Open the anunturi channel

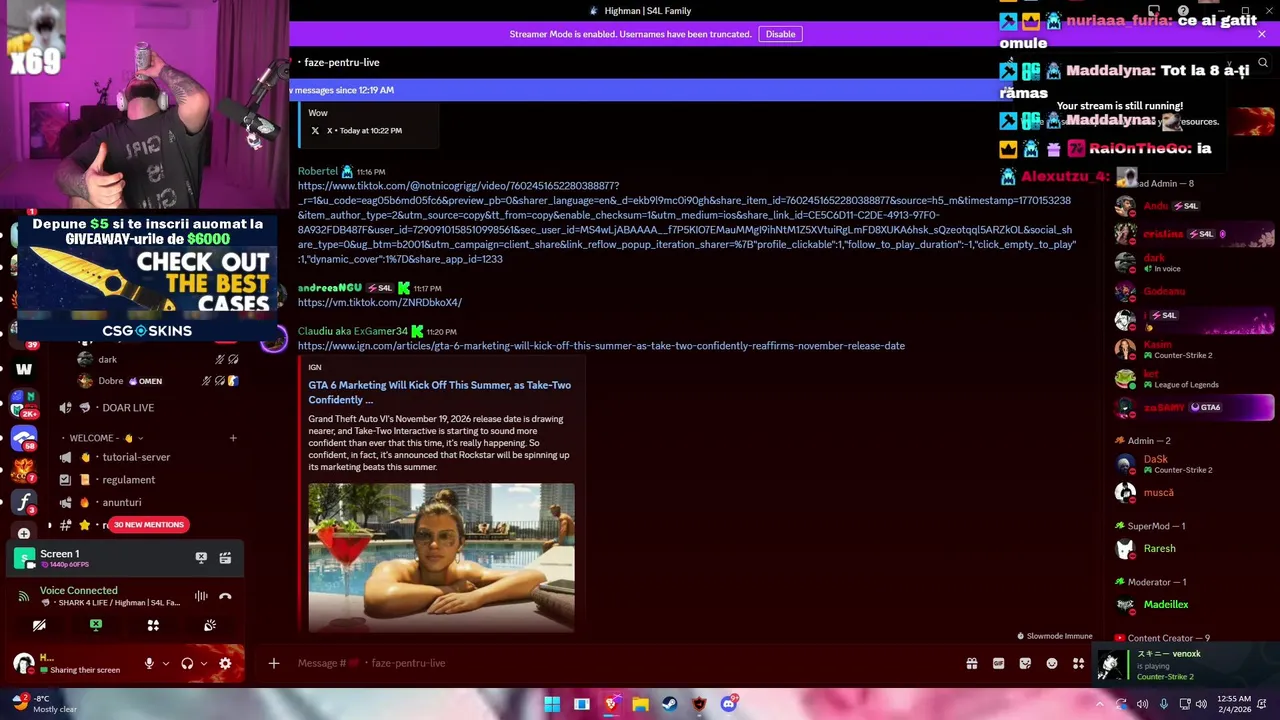point(121,503)
